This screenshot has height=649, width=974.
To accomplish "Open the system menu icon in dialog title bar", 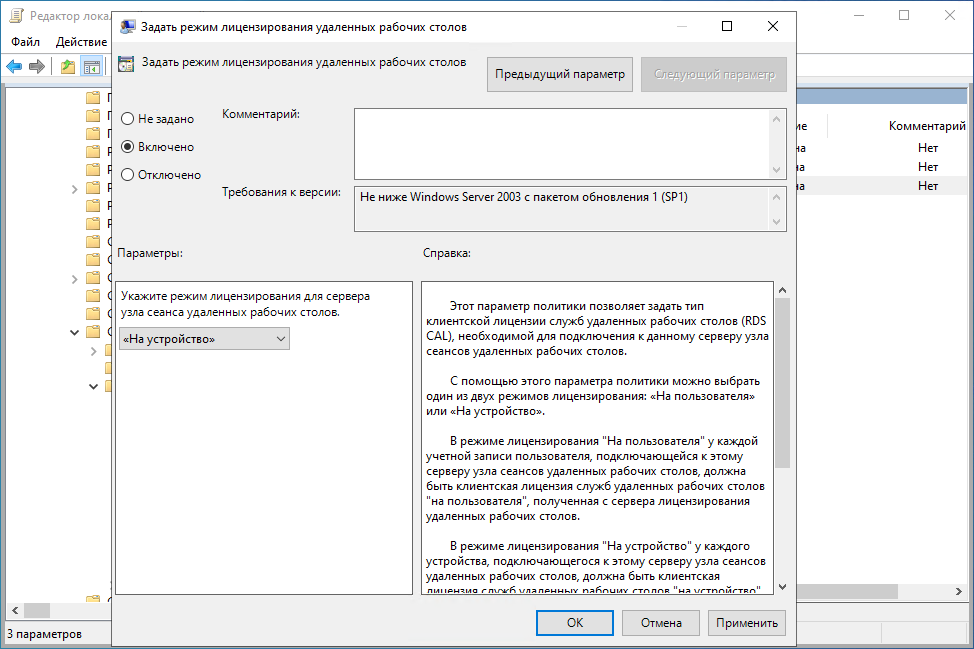I will point(128,26).
